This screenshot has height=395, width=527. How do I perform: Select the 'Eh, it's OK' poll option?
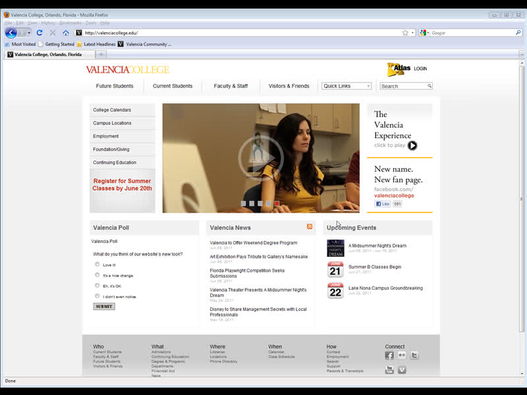coord(97,285)
